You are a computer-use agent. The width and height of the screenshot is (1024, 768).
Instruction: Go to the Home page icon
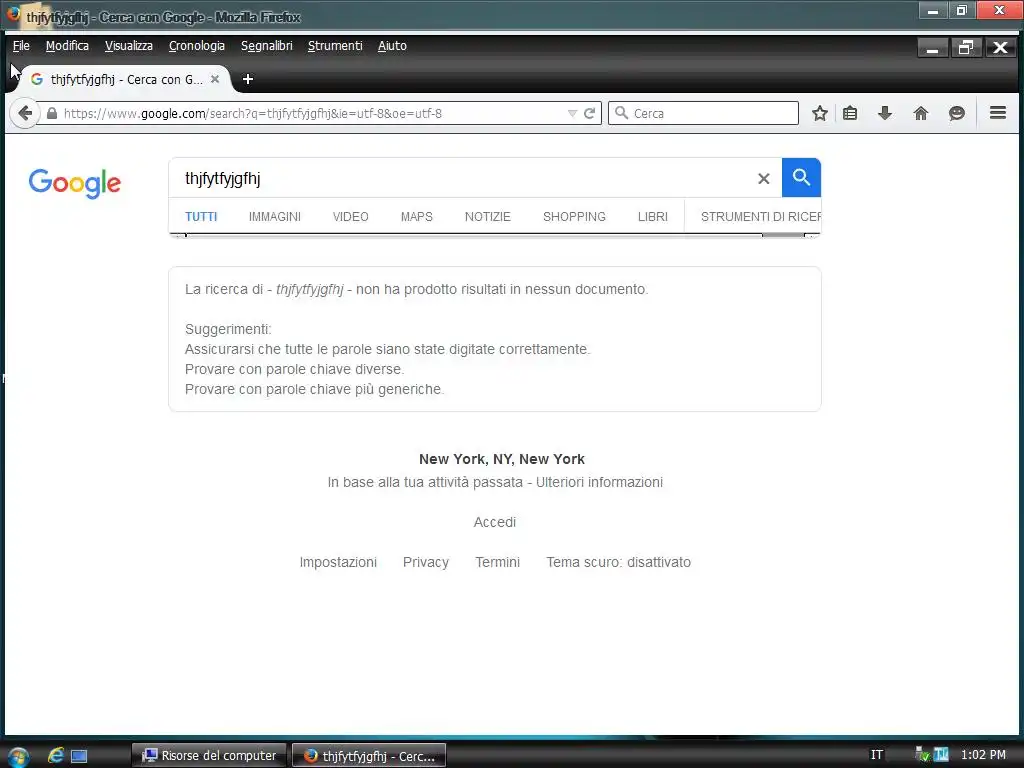(x=921, y=113)
